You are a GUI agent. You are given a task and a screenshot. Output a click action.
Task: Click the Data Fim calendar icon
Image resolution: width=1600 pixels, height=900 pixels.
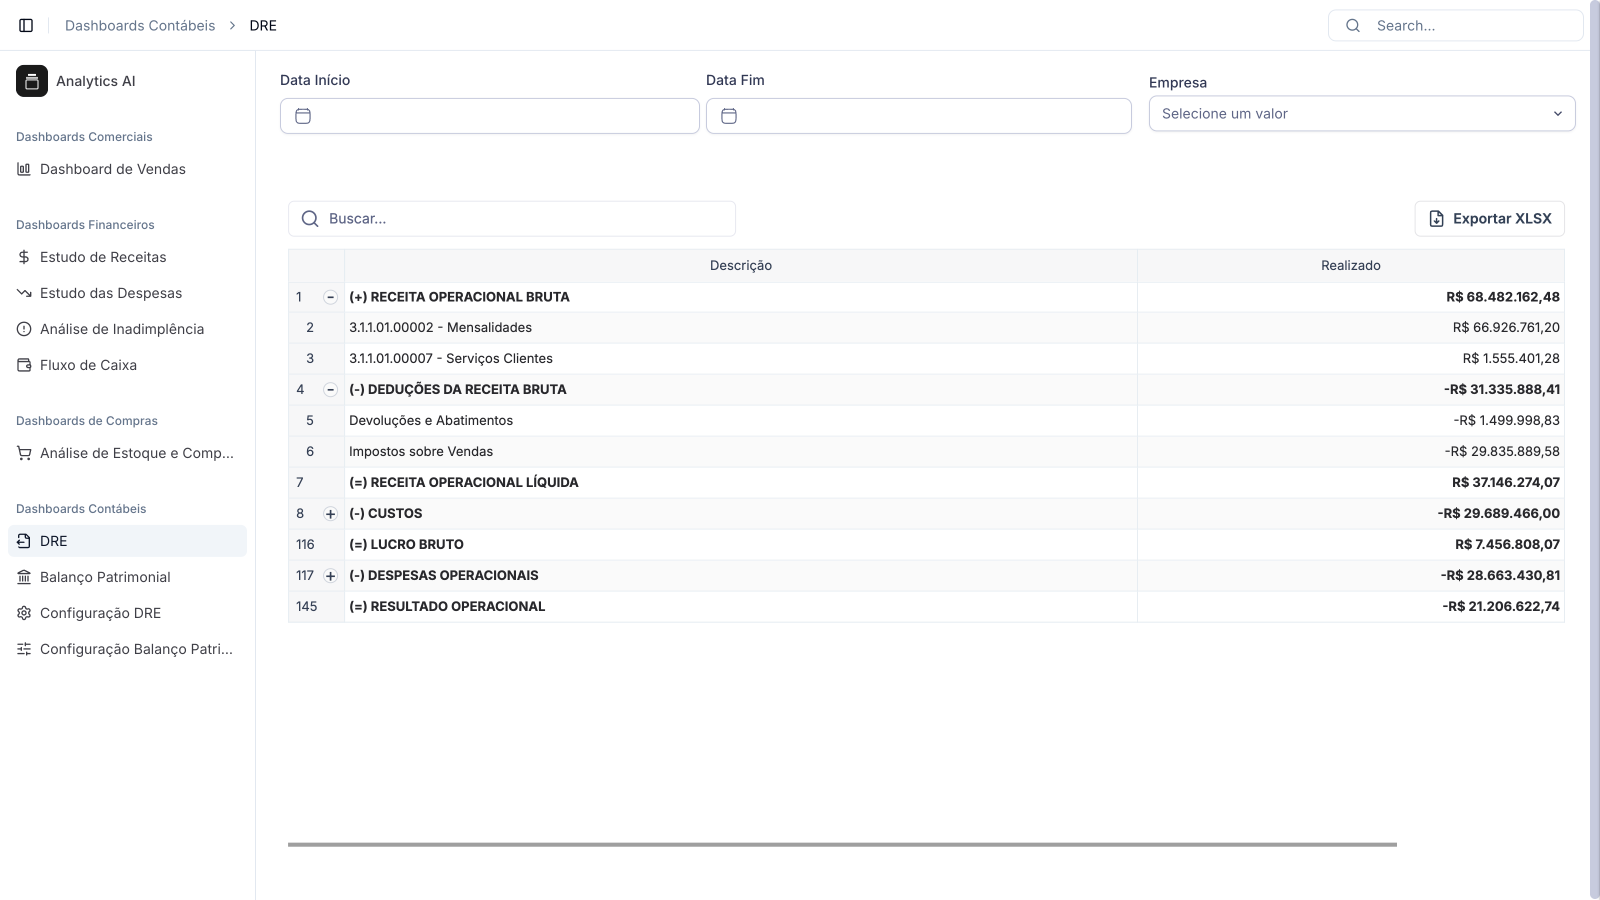pyautogui.click(x=729, y=116)
